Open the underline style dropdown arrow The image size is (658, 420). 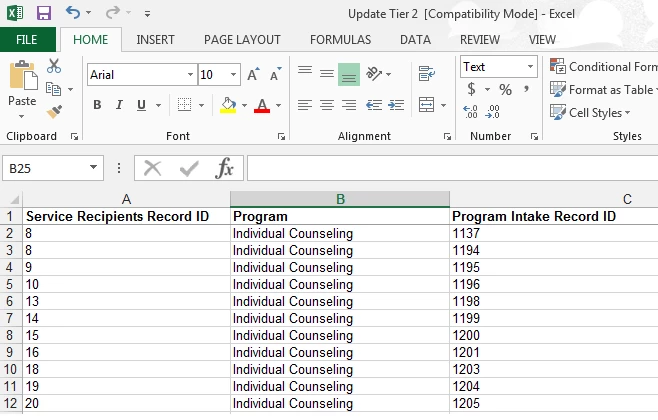tap(158, 105)
